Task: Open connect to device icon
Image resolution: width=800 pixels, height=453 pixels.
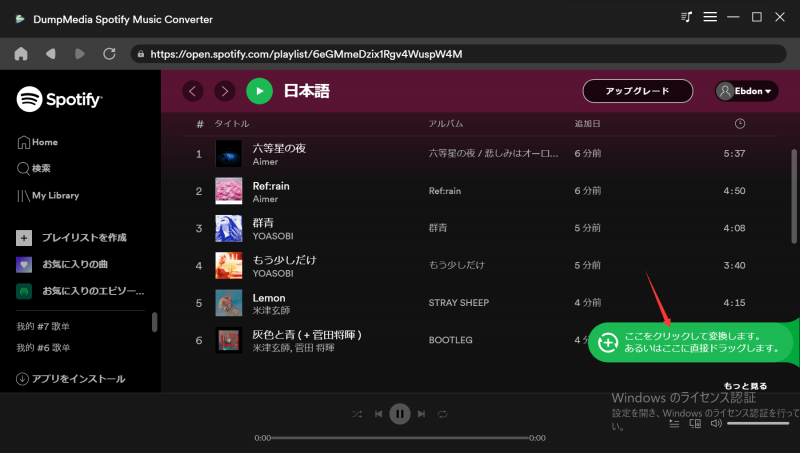Action: coord(695,423)
